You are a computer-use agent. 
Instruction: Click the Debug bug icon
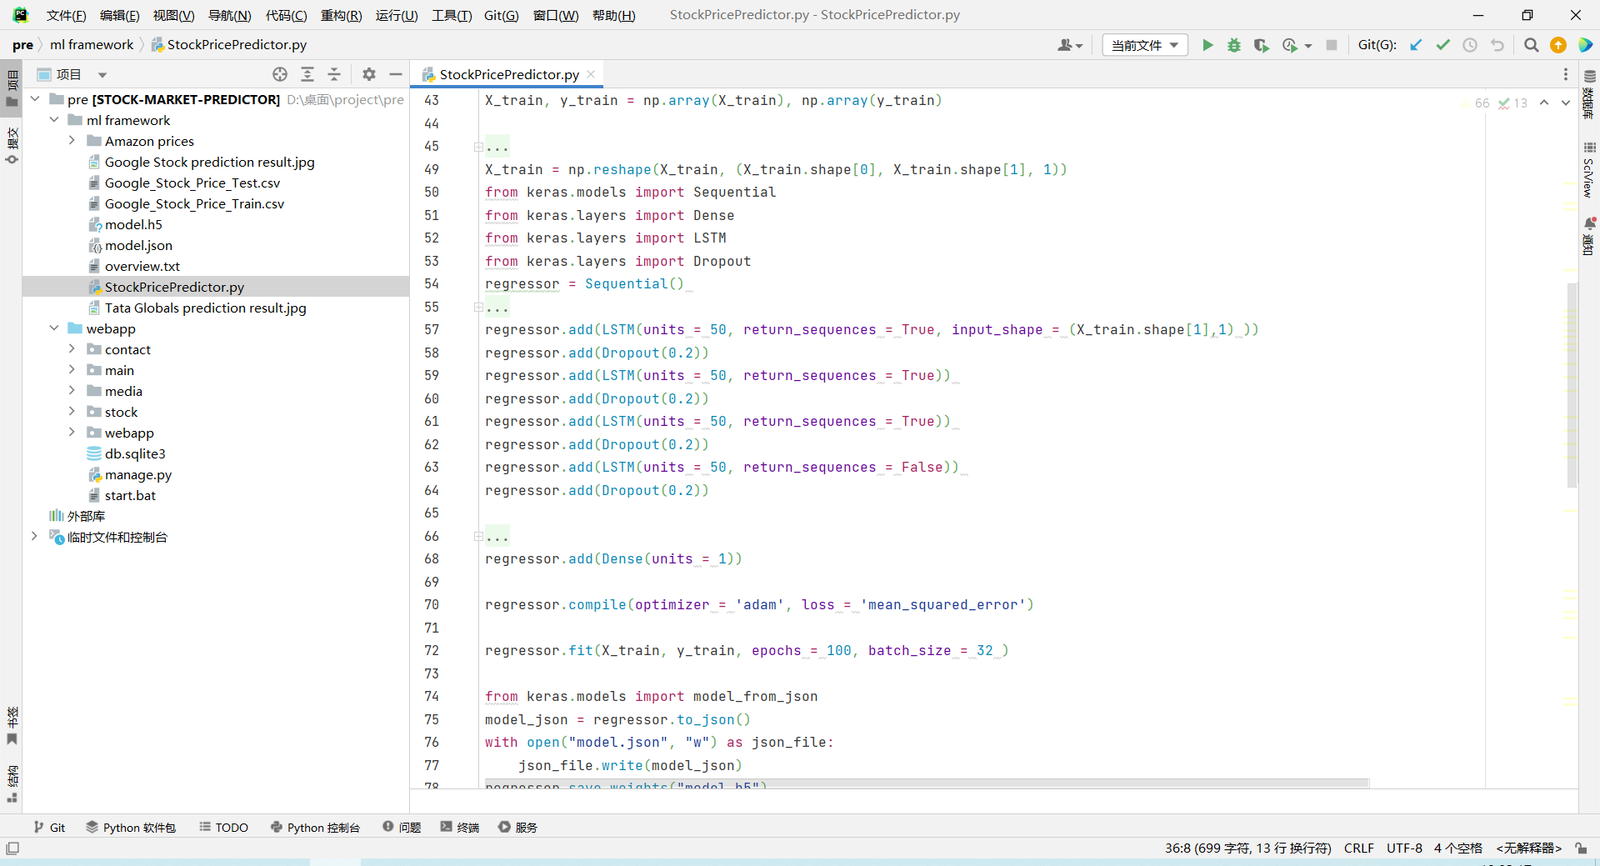[1234, 45]
